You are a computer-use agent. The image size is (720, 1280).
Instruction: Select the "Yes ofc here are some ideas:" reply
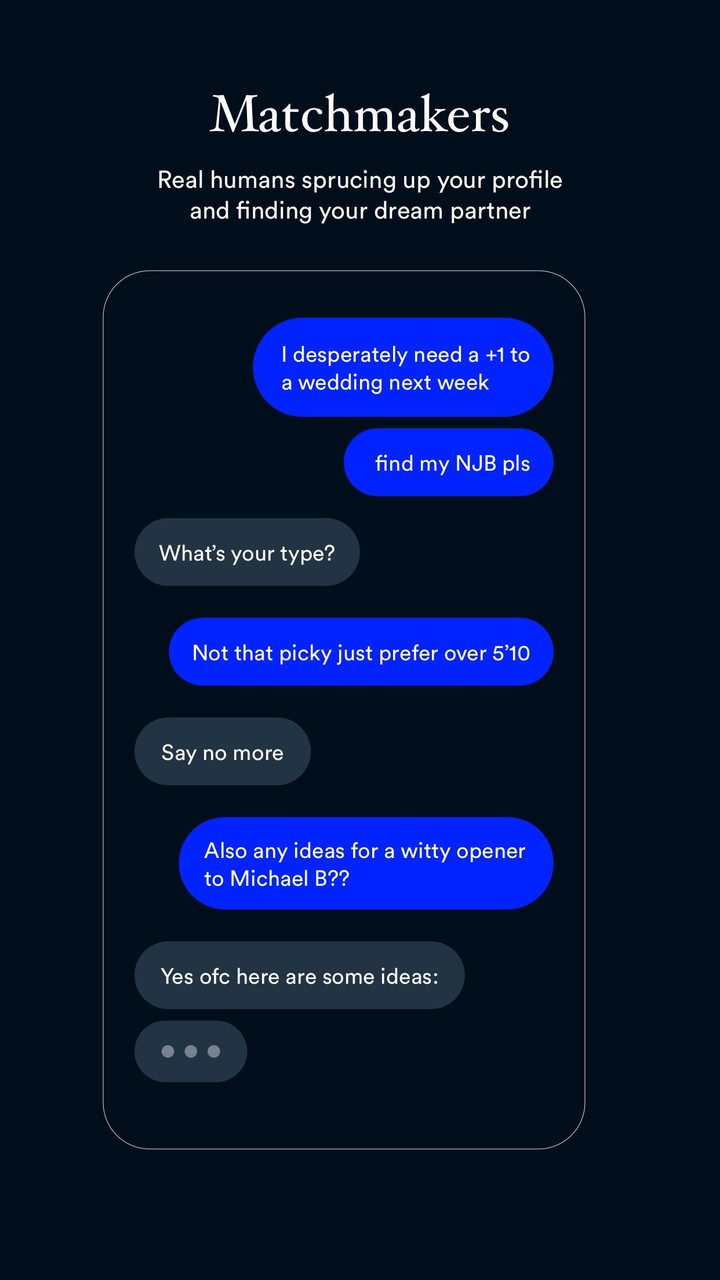point(299,976)
